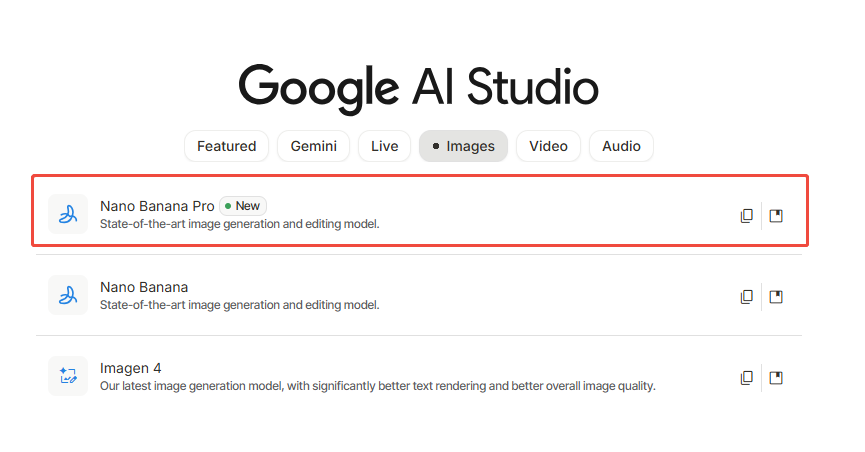Copy the Imagen 4 model ID
This screenshot has width=865, height=452.
click(x=746, y=377)
